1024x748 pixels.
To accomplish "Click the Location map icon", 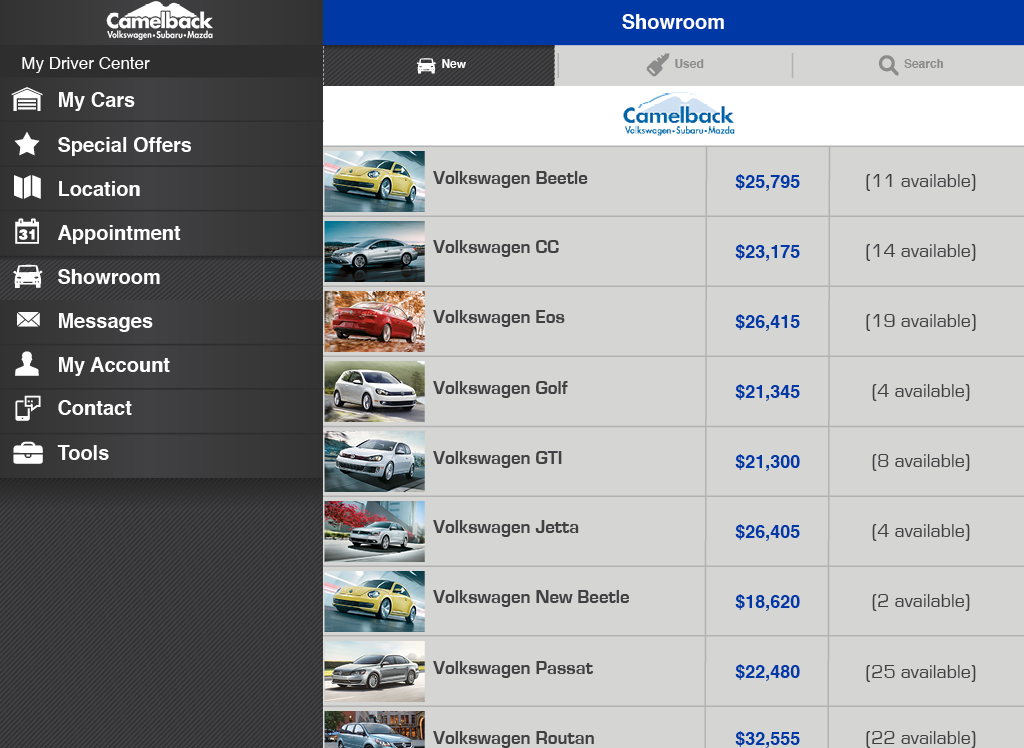I will click(x=27, y=188).
